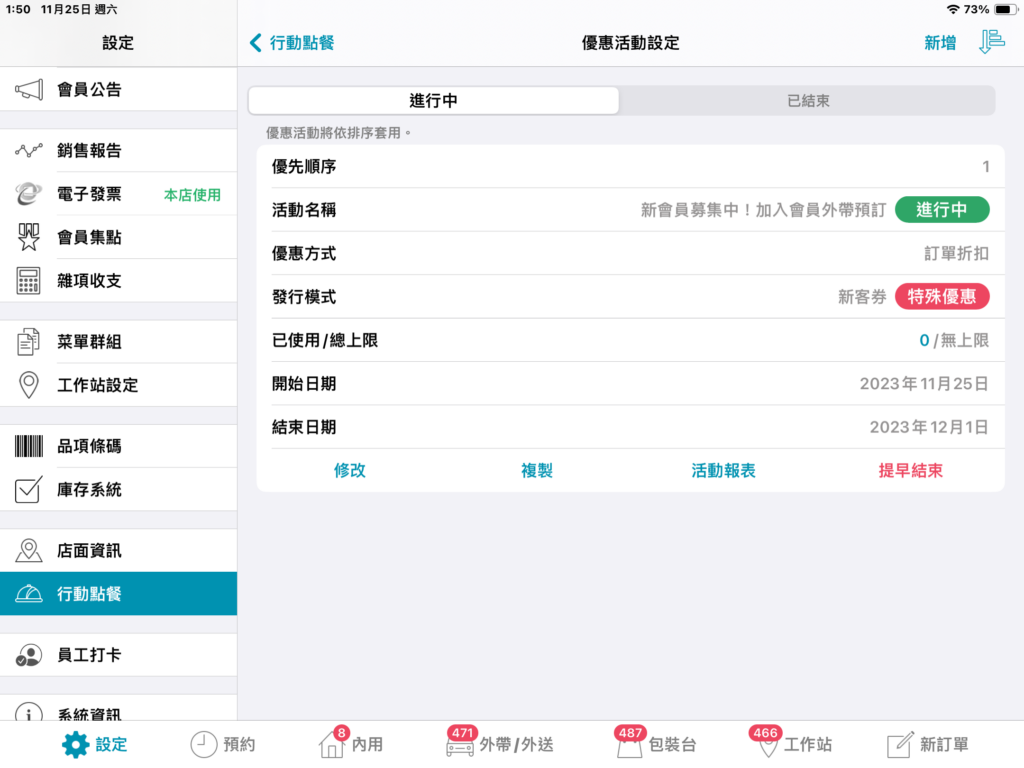Open the 工作站 tab label
Image resolution: width=1024 pixels, height=768 pixels.
[808, 744]
